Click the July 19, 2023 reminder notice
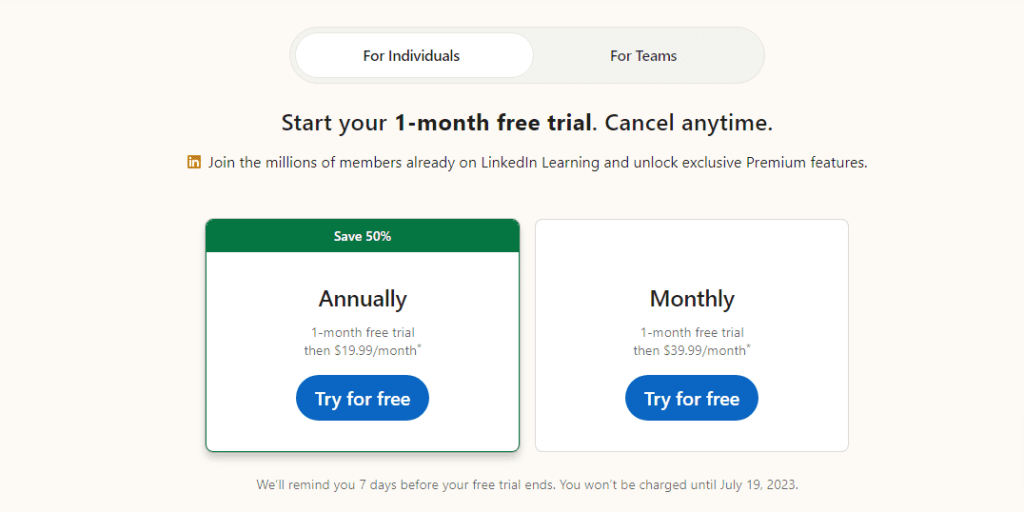Image resolution: width=1024 pixels, height=512 pixels. [x=527, y=485]
